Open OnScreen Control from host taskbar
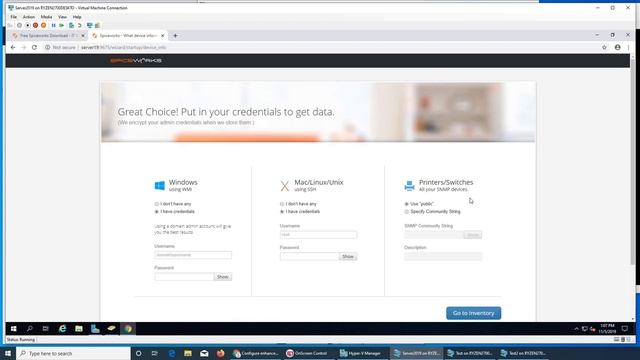The width and height of the screenshot is (640, 360). click(307, 353)
